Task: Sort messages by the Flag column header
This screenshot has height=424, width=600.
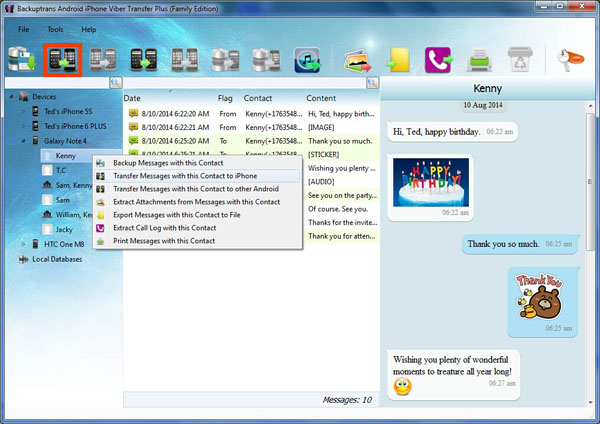Action: (225, 98)
